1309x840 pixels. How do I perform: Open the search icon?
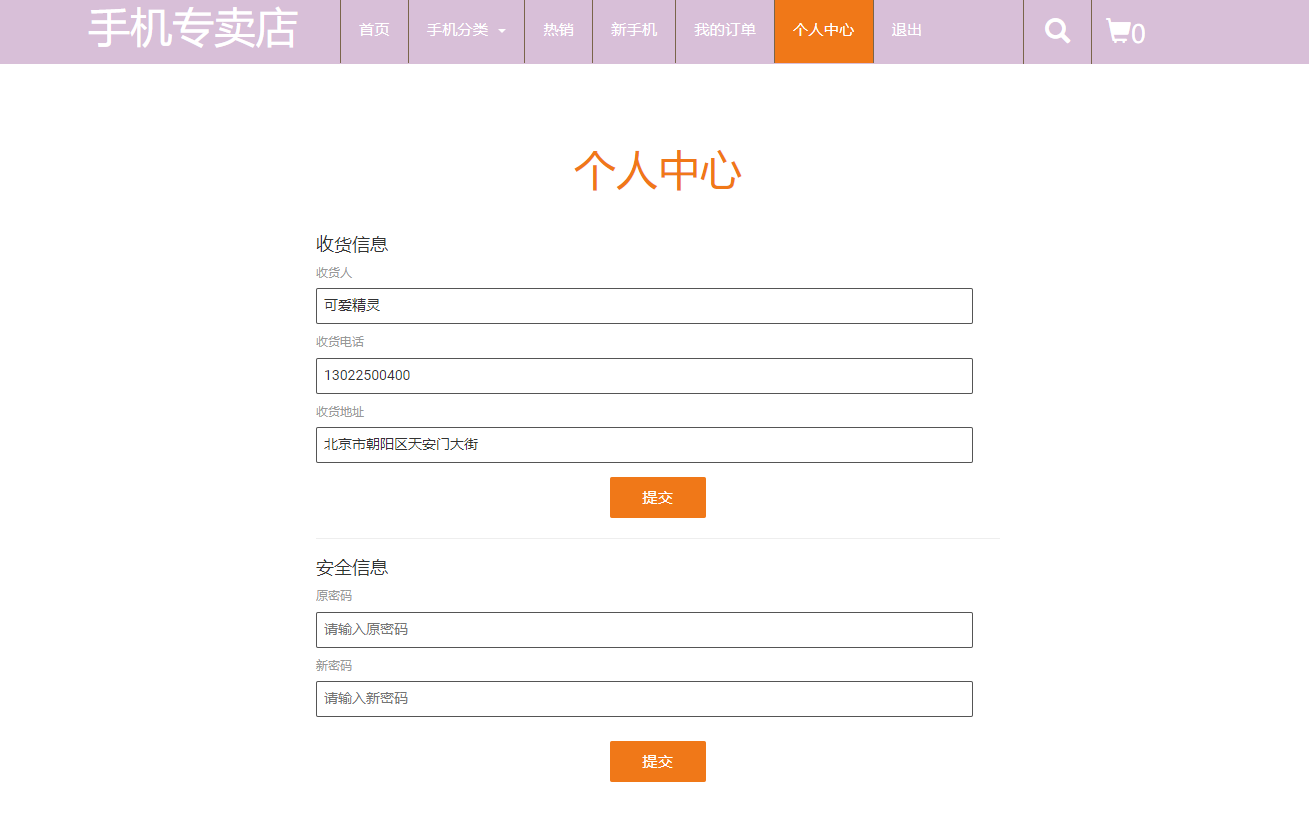pos(1057,31)
